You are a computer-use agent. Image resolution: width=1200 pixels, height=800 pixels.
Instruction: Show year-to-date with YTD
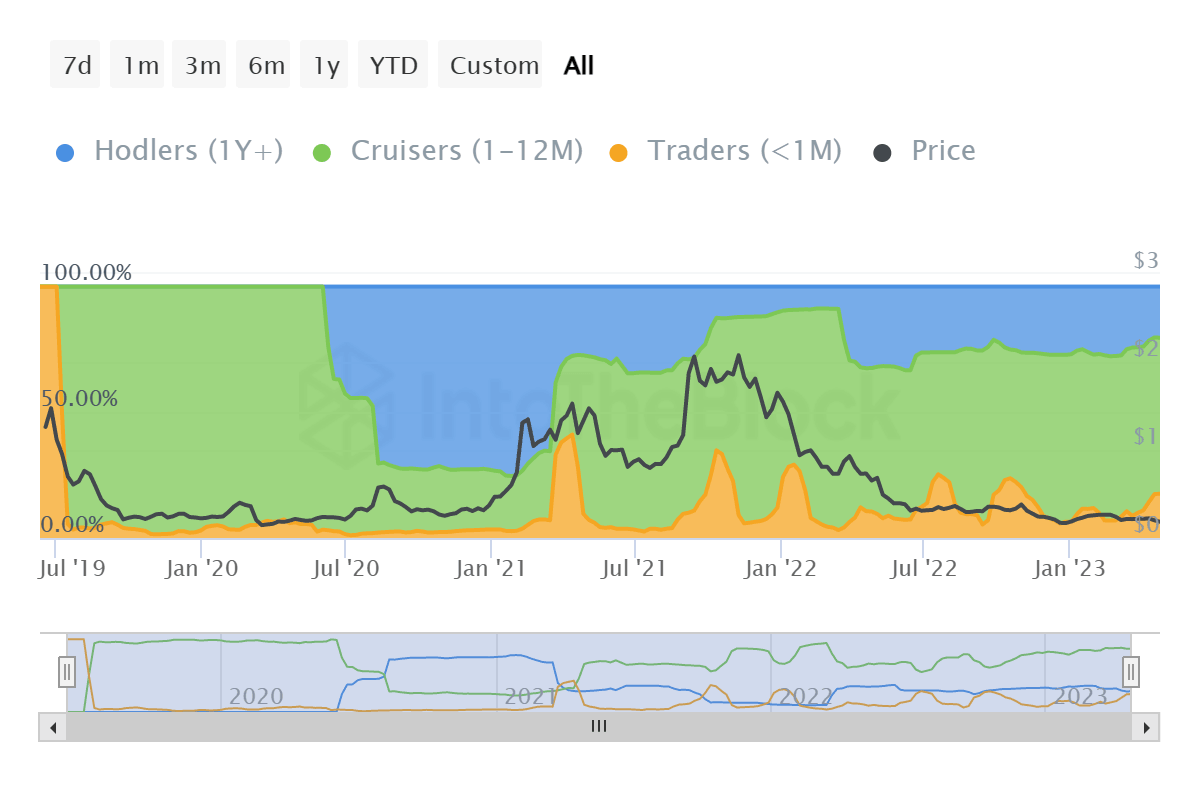pyautogui.click(x=394, y=66)
